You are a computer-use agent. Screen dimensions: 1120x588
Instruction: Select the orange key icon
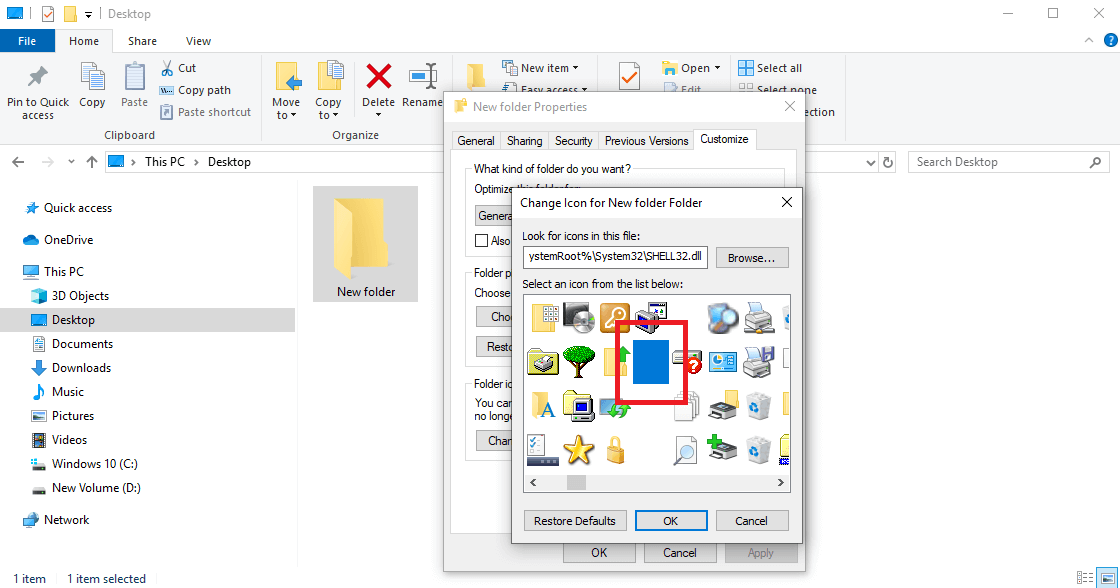point(614,317)
